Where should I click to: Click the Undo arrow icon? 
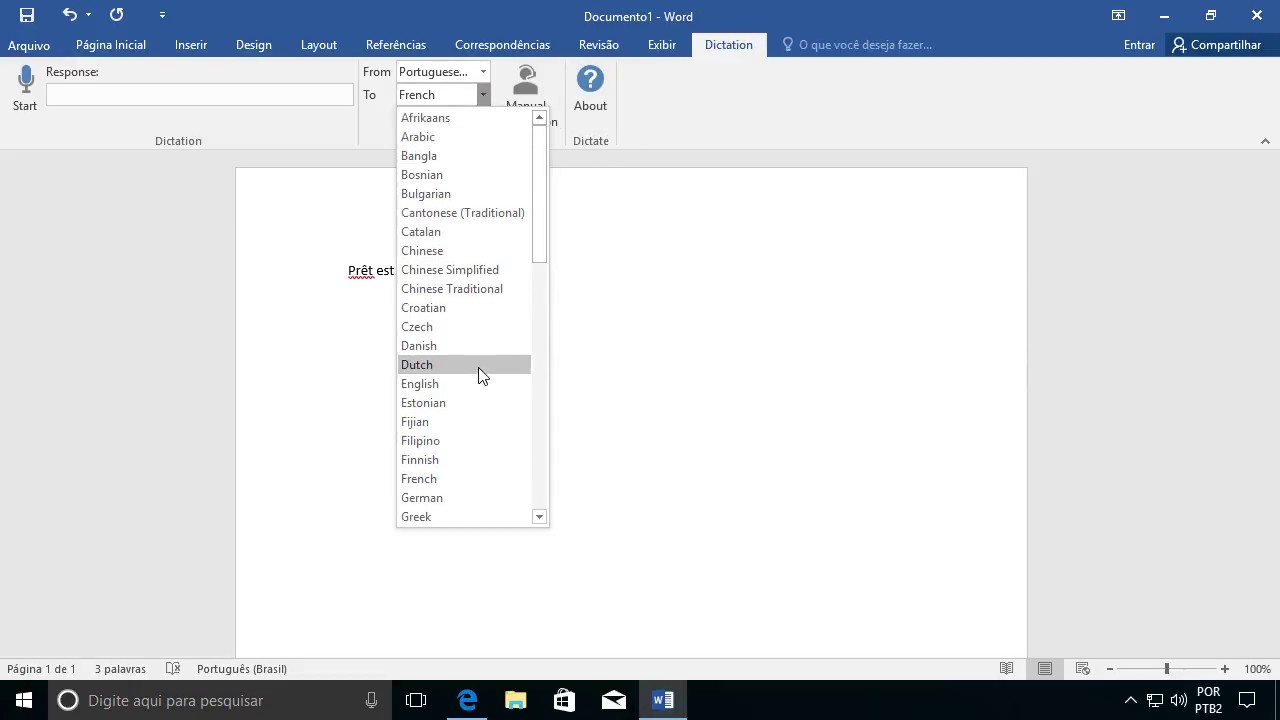[x=69, y=15]
